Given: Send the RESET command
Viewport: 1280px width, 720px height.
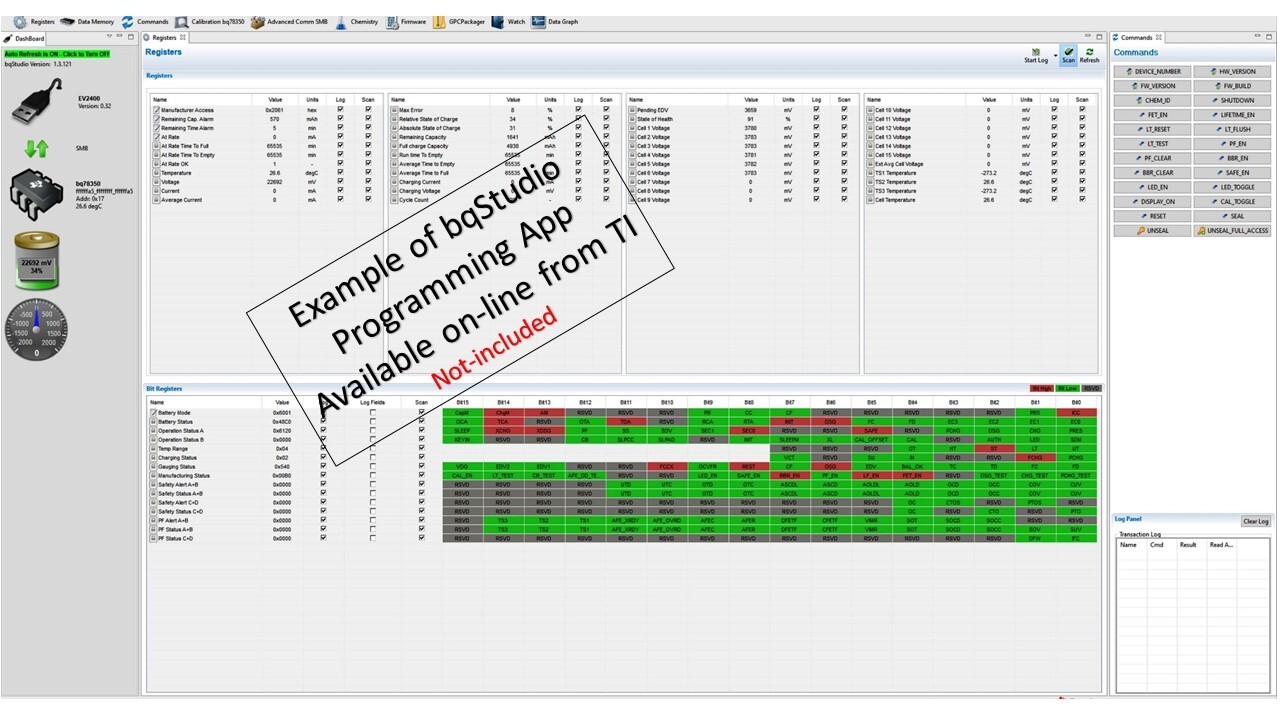Looking at the screenshot, I should (x=1153, y=216).
